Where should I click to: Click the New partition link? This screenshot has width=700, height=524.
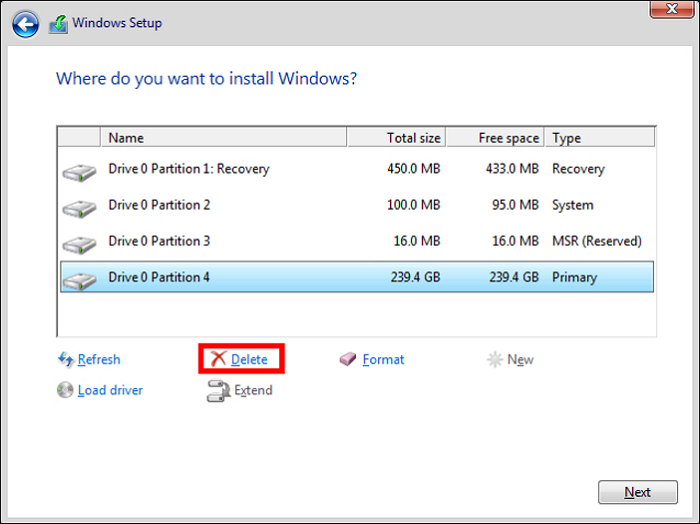click(x=520, y=359)
